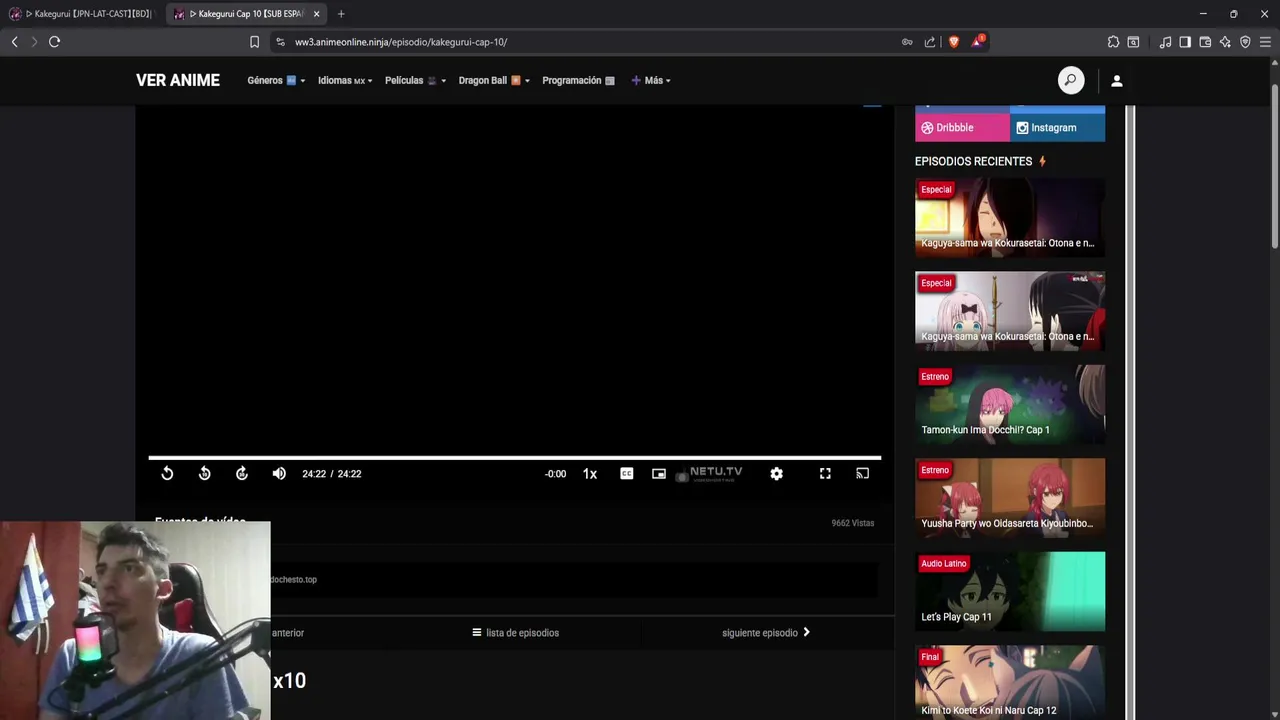Open lista de episodios
This screenshot has width=1280, height=720.
point(515,633)
